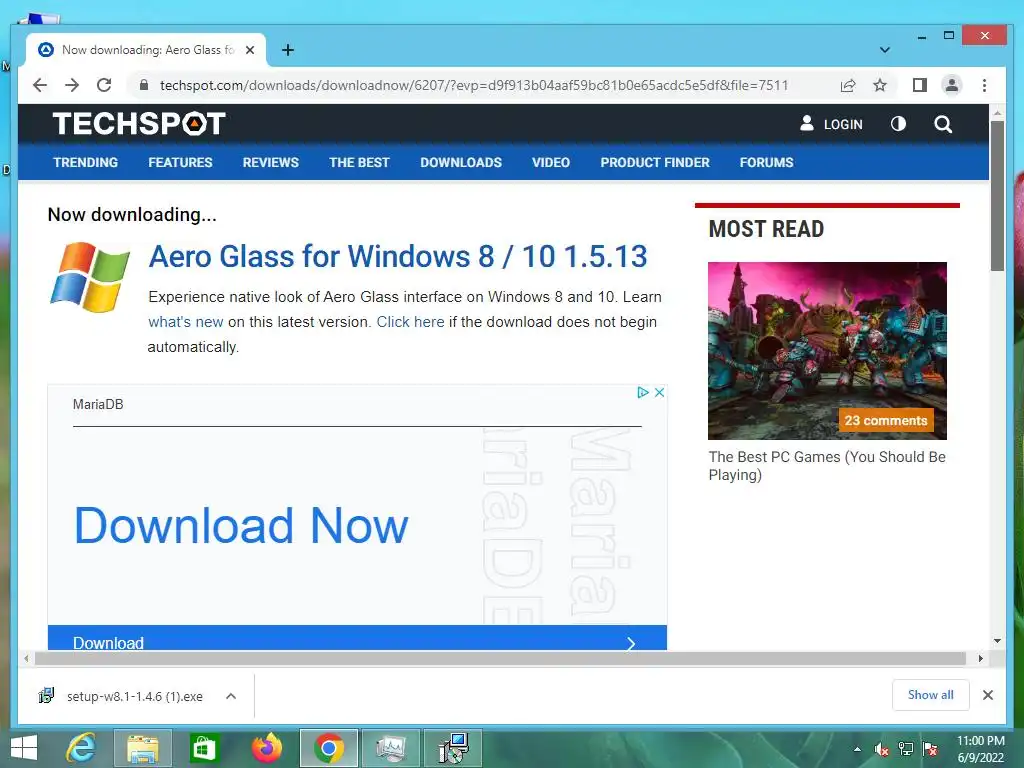Click the address bar URL
The height and width of the screenshot is (768, 1024).
click(x=474, y=85)
